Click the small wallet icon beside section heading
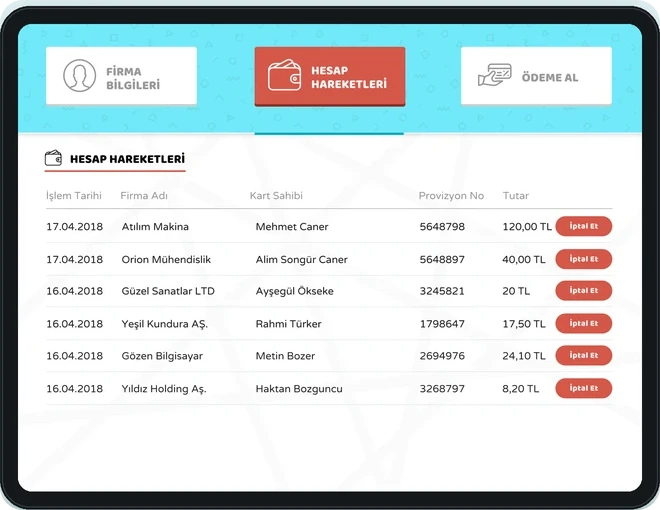The image size is (660, 510). (x=53, y=158)
